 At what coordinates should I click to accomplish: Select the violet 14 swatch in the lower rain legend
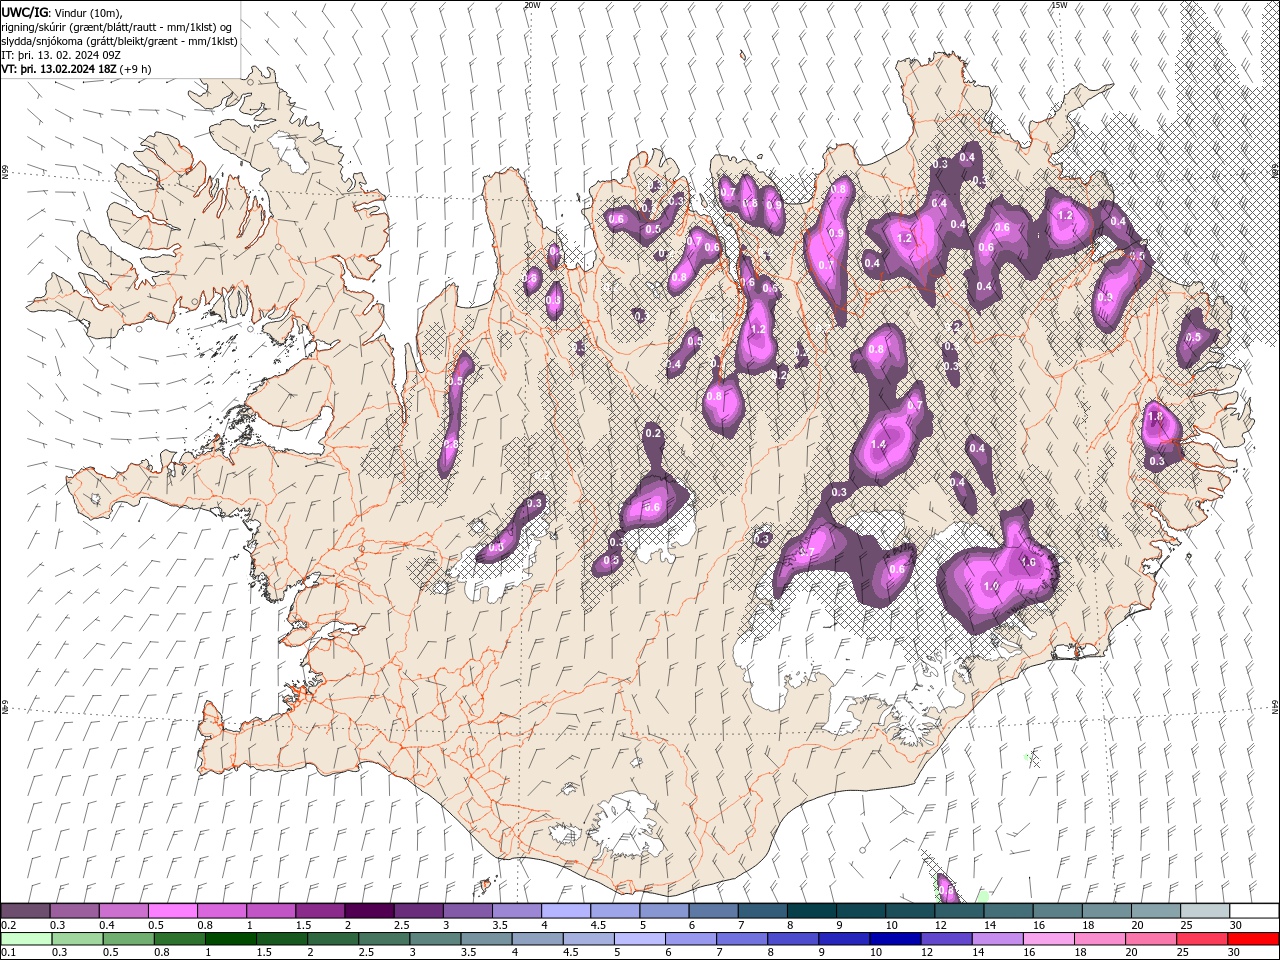[x=998, y=938]
